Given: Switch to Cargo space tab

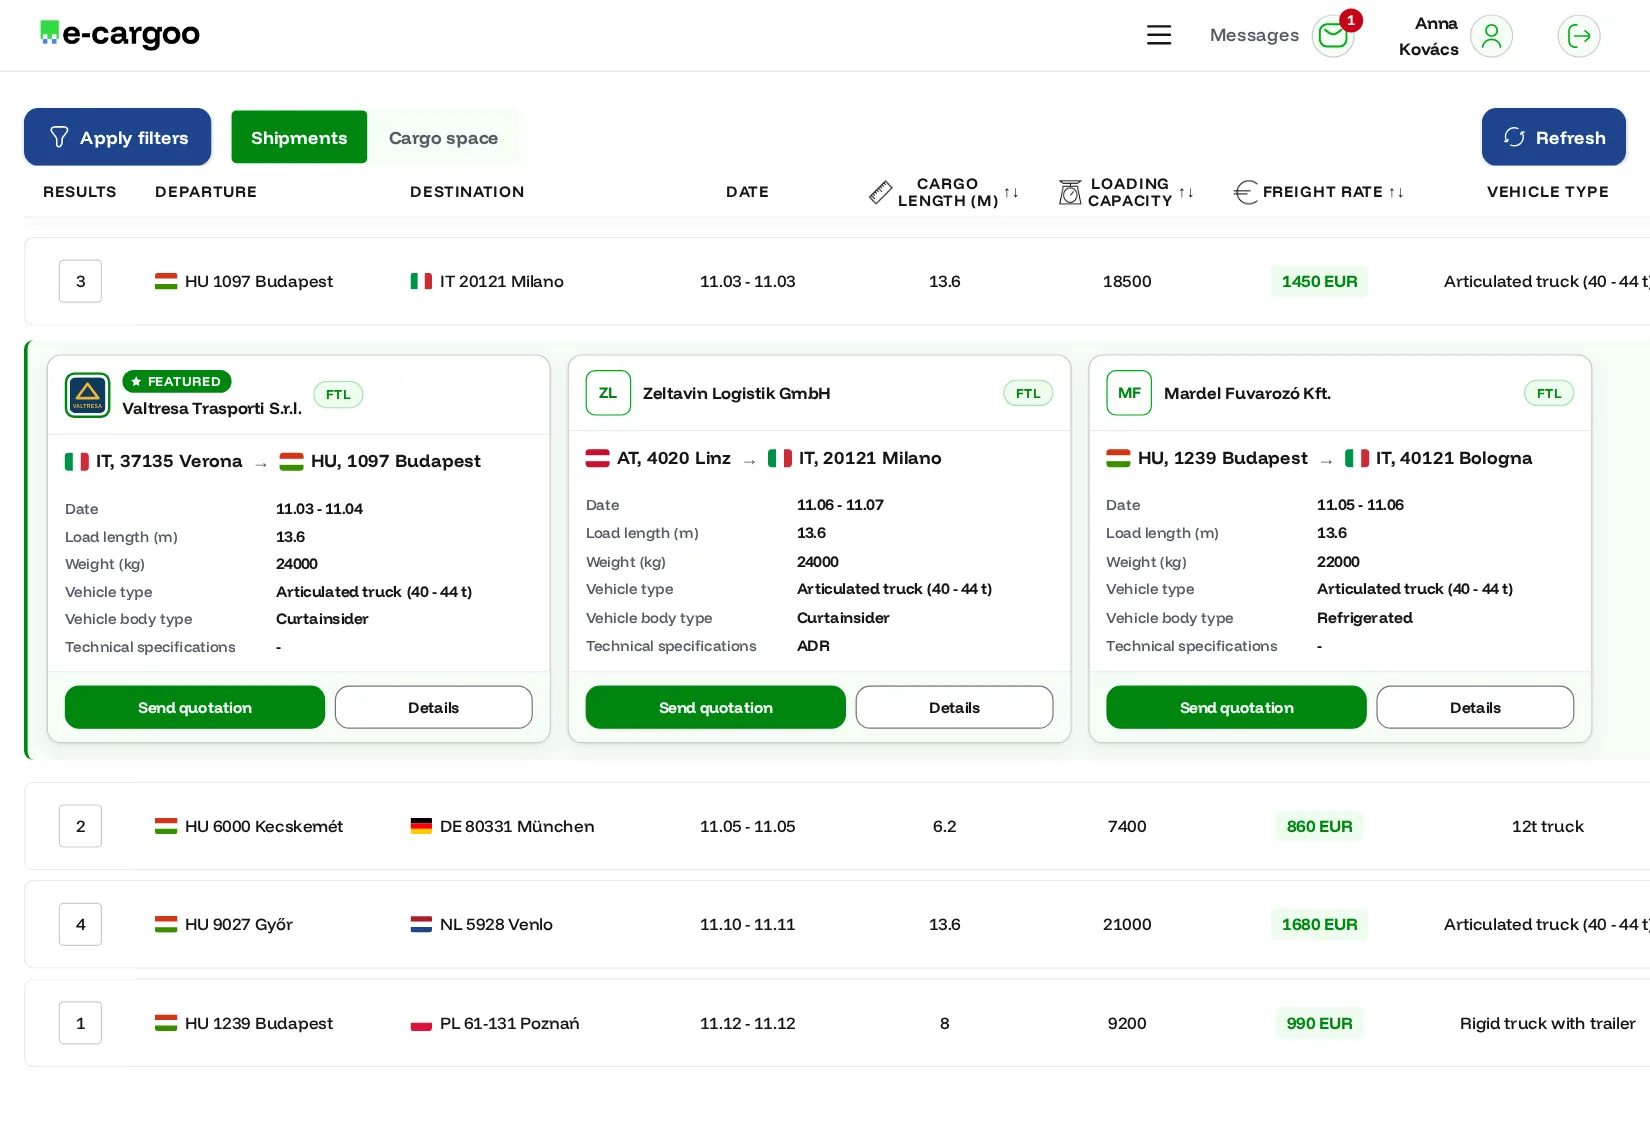Looking at the screenshot, I should tap(443, 137).
